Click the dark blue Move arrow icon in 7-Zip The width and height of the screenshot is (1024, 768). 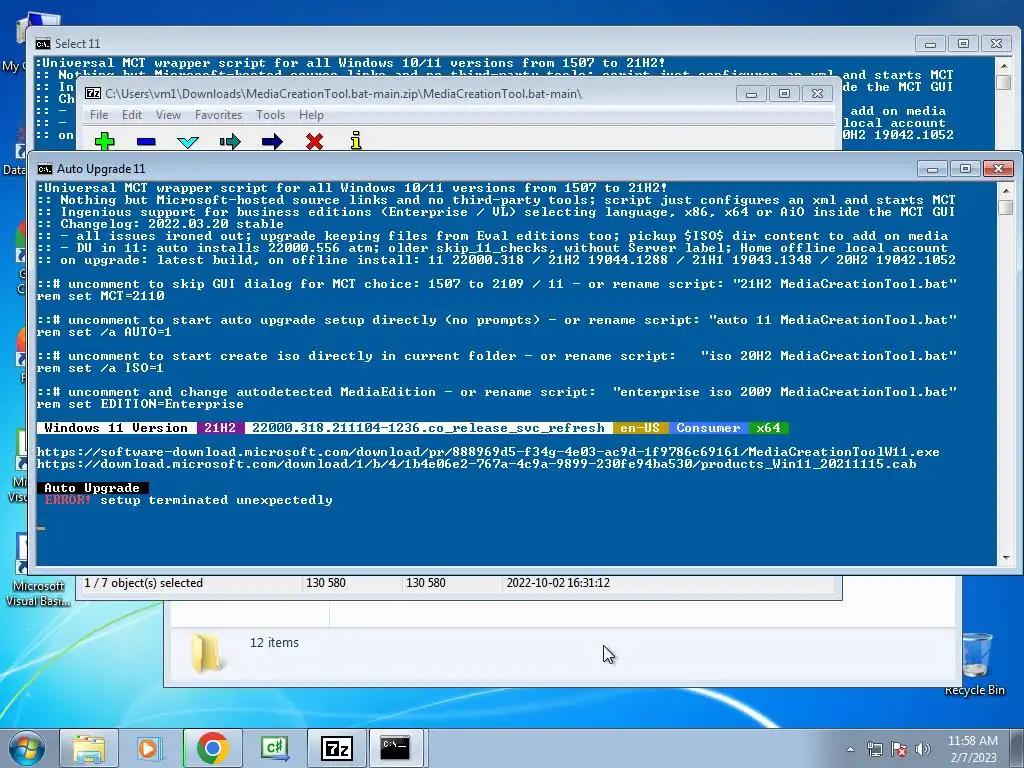click(272, 142)
